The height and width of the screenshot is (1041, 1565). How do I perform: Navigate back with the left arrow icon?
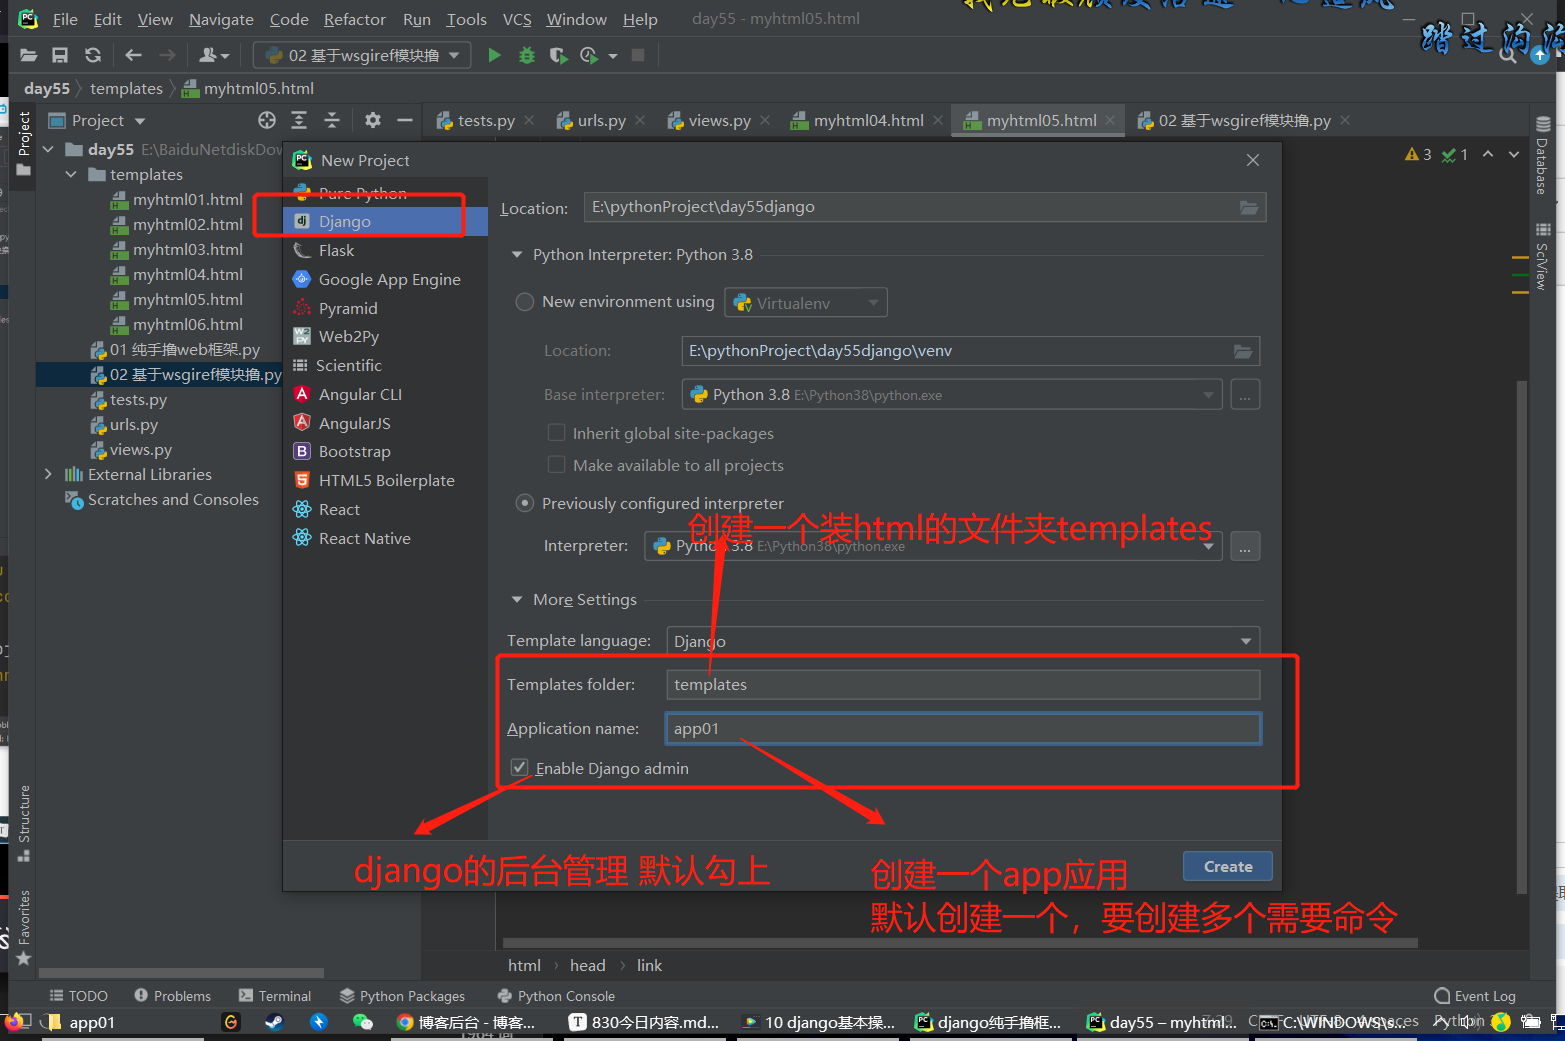(134, 55)
